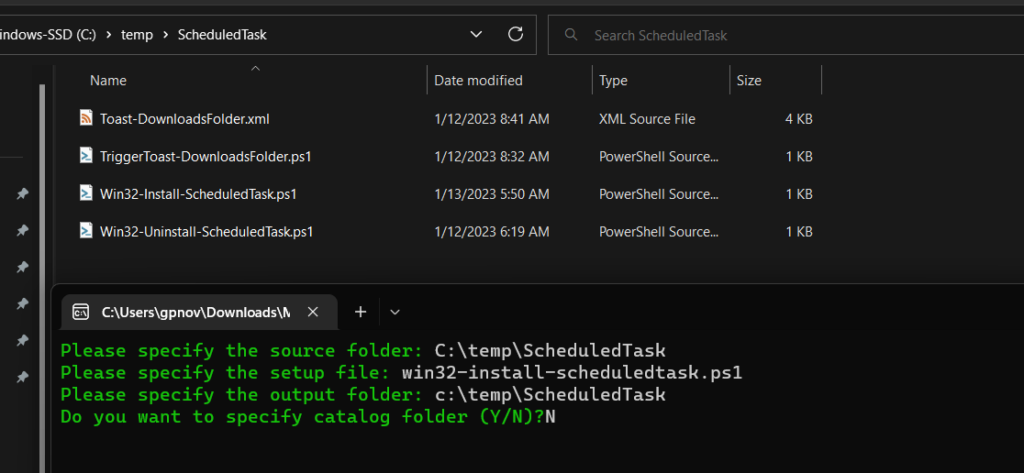
Task: Sort files by Name column header
Action: pos(108,80)
